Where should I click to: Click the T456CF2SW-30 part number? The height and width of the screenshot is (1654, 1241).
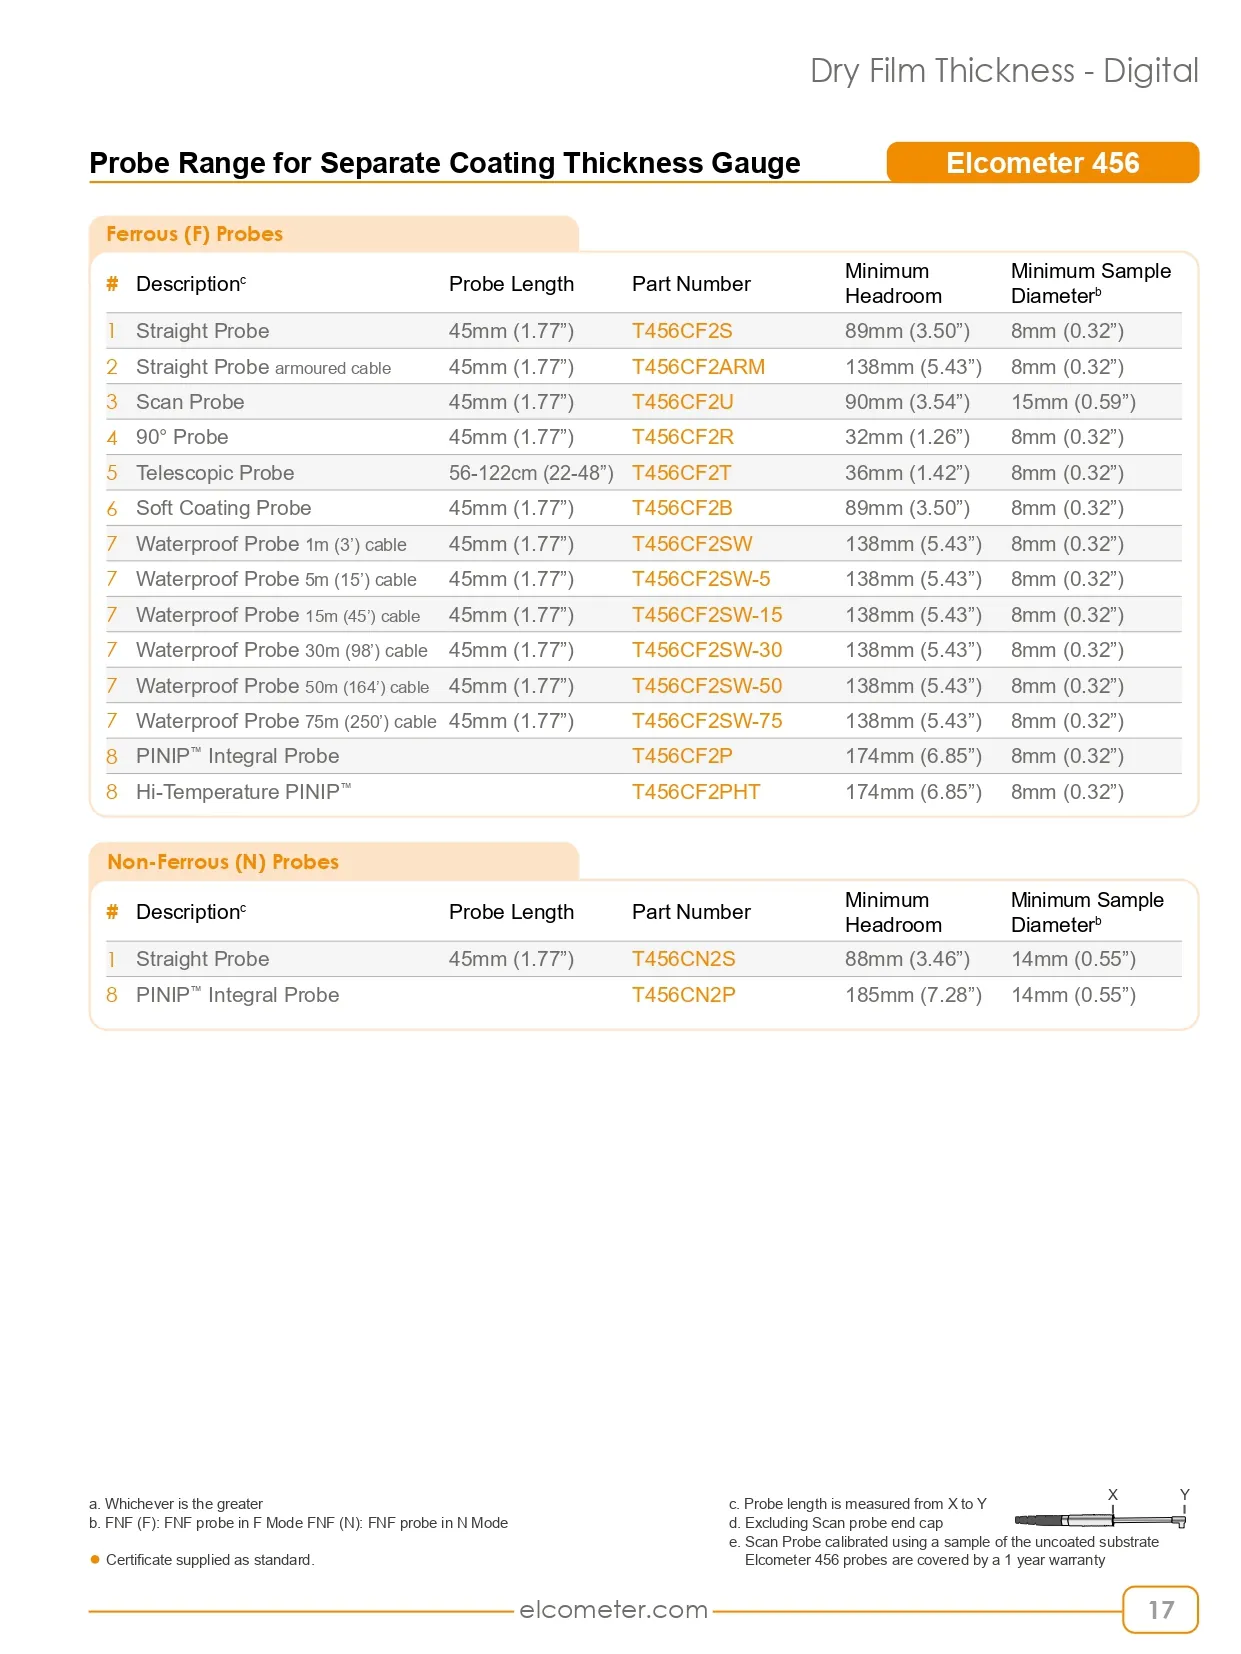click(x=707, y=650)
